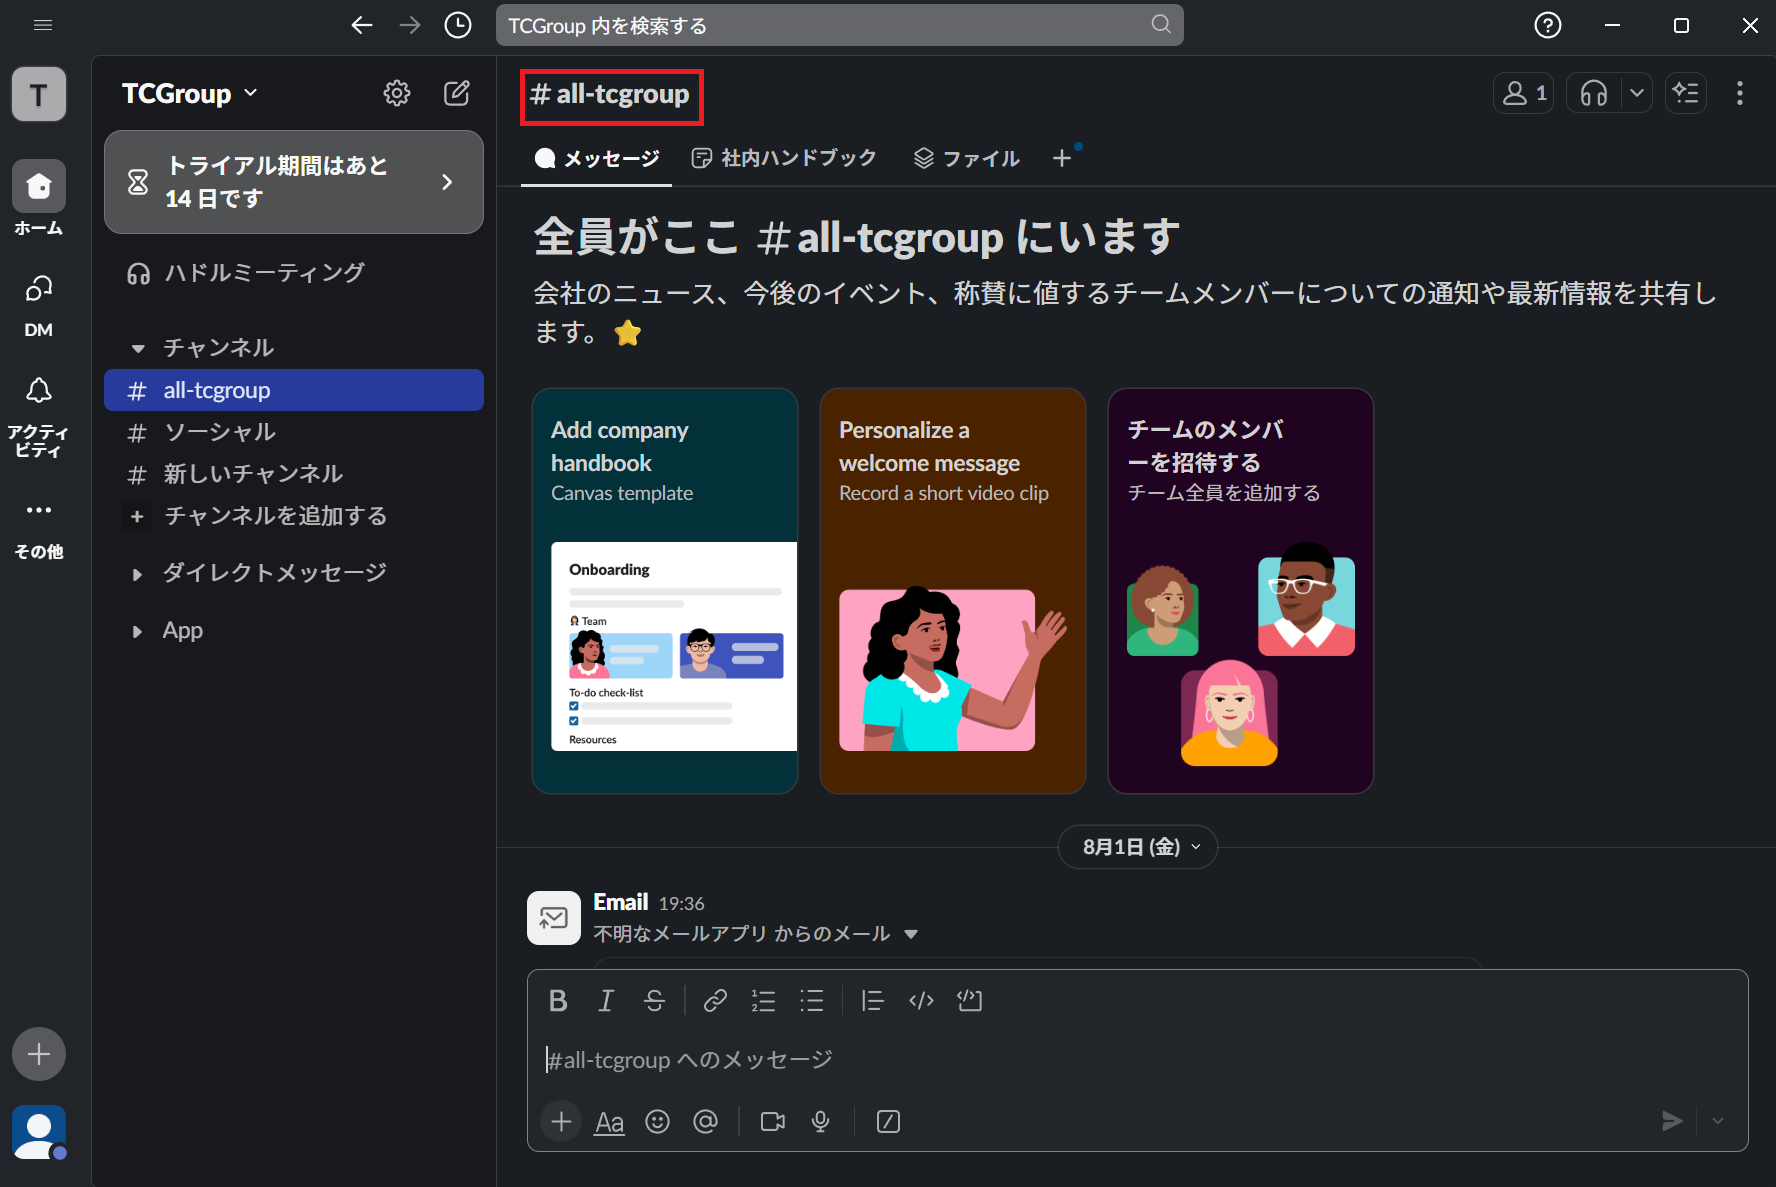Start a huddle using the headphones toggle
Screen dimensions: 1776x1187
[x=1594, y=93]
